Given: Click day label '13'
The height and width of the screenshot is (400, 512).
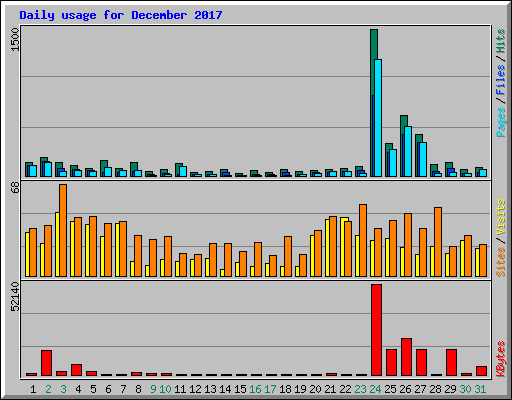Looking at the screenshot, I should [x=210, y=389].
